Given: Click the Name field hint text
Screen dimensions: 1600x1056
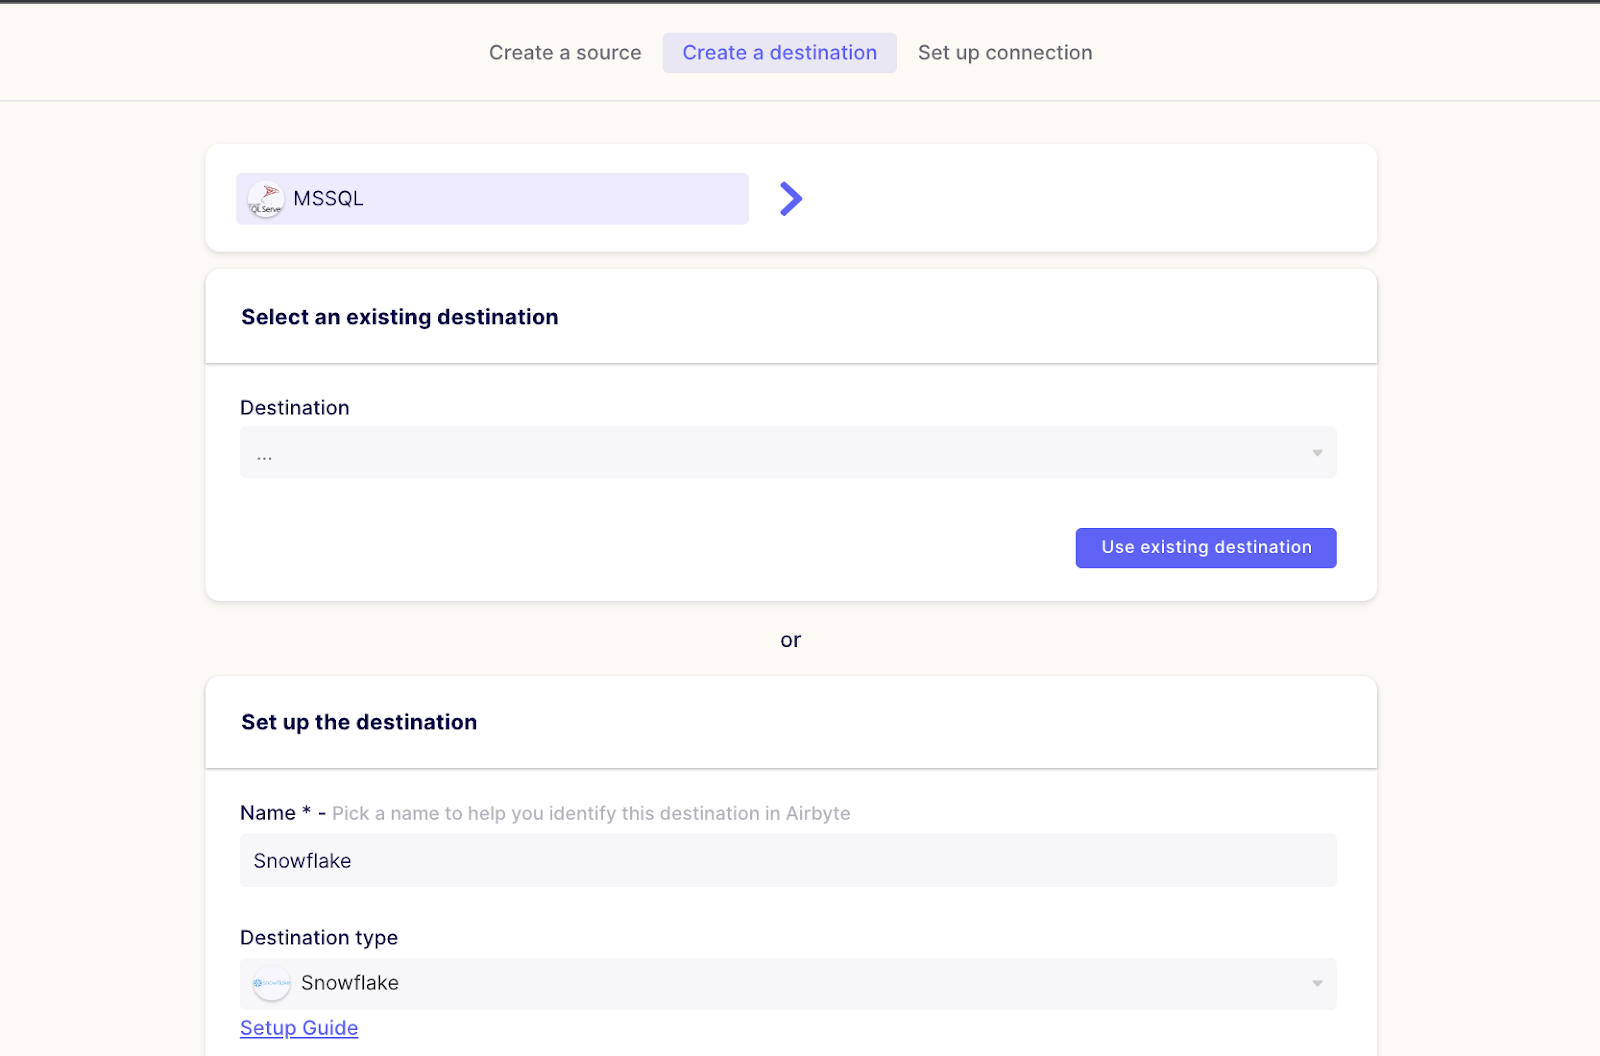Looking at the screenshot, I should coord(591,814).
